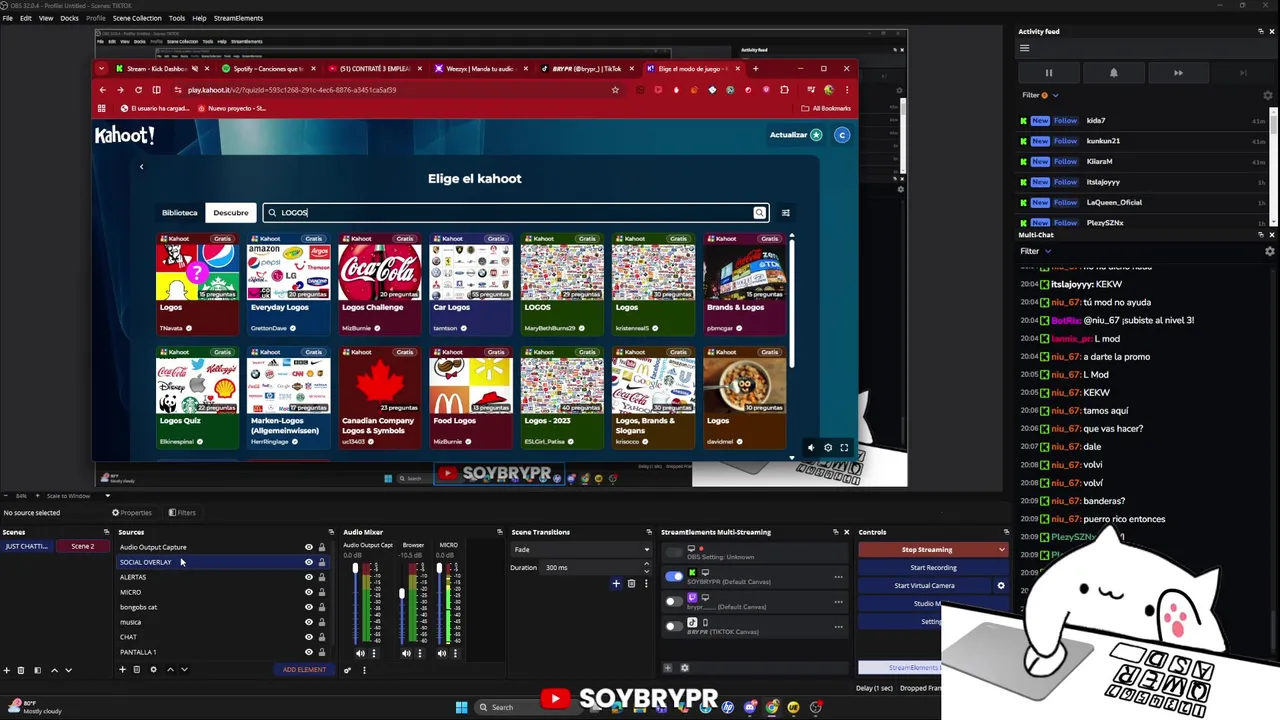Open Audio Output Capture channel options menu
Screen dimensions: 1280x720
[x=374, y=653]
